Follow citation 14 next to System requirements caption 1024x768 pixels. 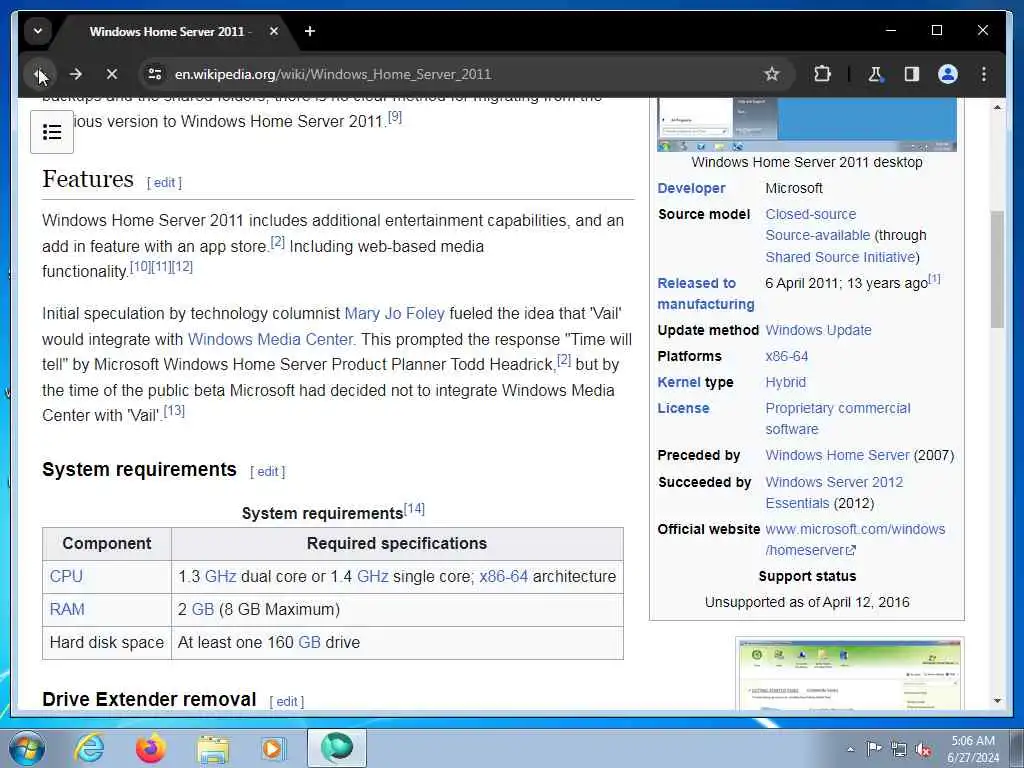[x=414, y=509]
